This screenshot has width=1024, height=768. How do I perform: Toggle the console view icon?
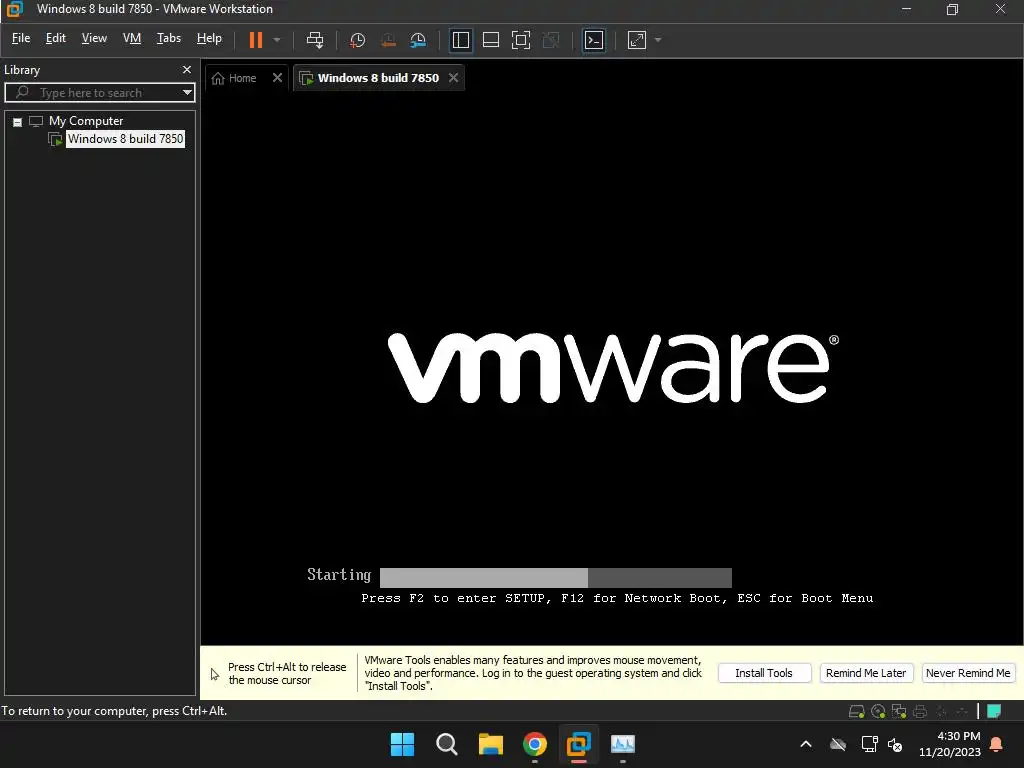coord(594,40)
